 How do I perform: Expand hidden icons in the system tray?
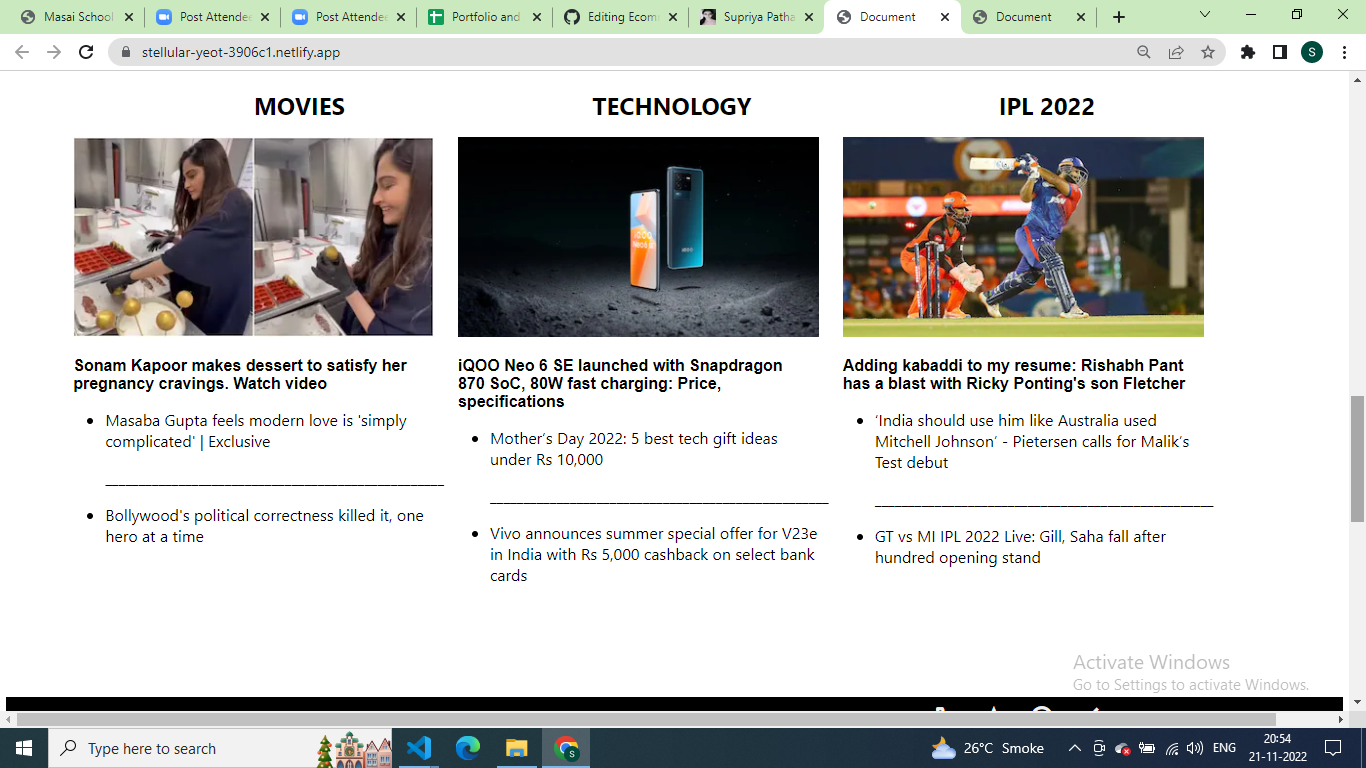(x=1075, y=748)
